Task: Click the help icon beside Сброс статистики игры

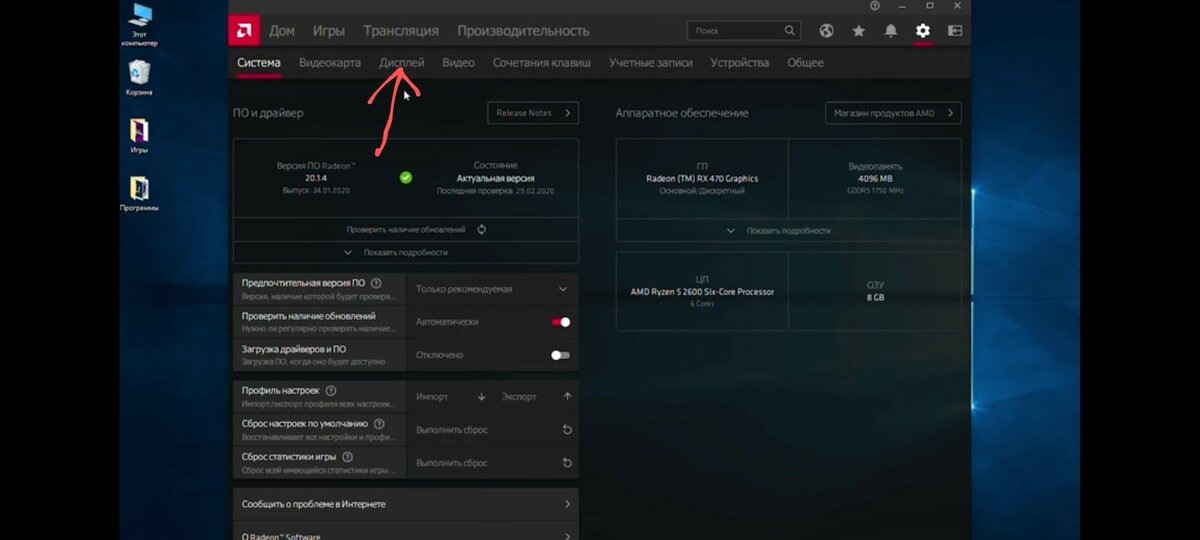Action: point(347,457)
